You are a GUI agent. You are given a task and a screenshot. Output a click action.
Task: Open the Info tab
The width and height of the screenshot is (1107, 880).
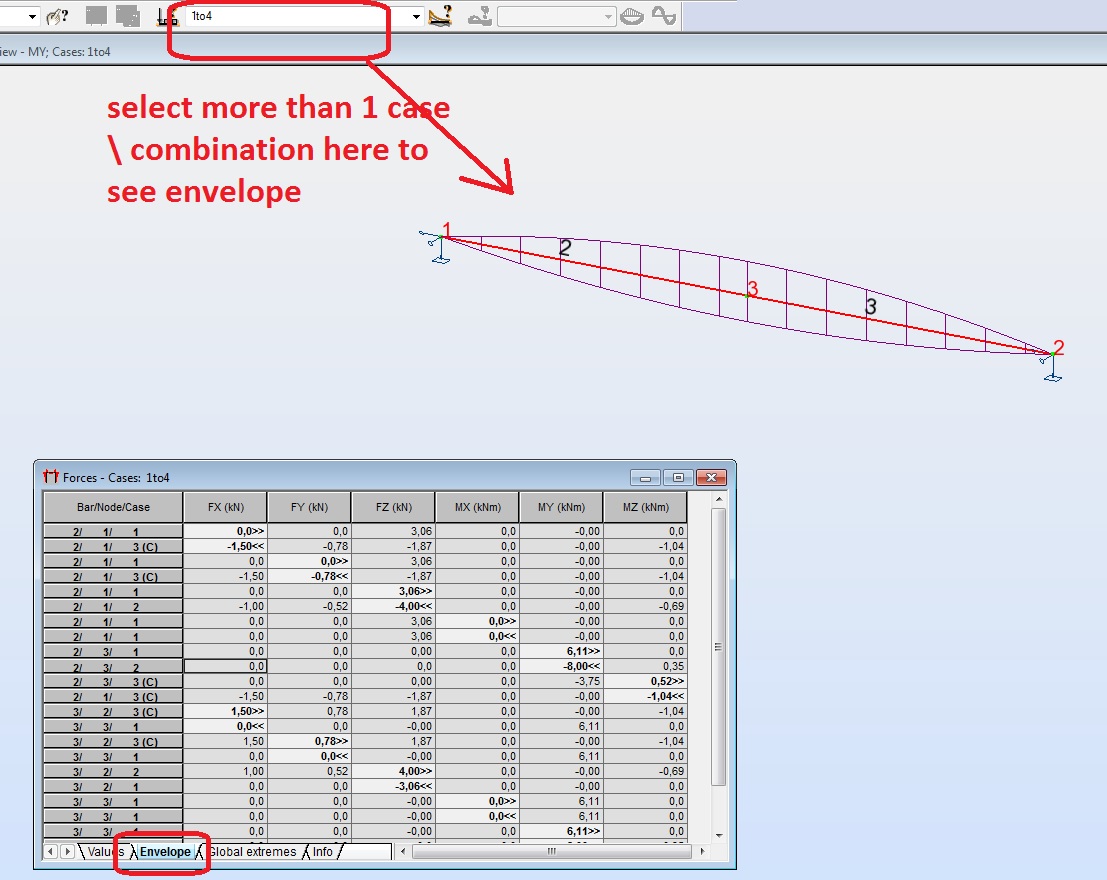pyautogui.click(x=322, y=852)
